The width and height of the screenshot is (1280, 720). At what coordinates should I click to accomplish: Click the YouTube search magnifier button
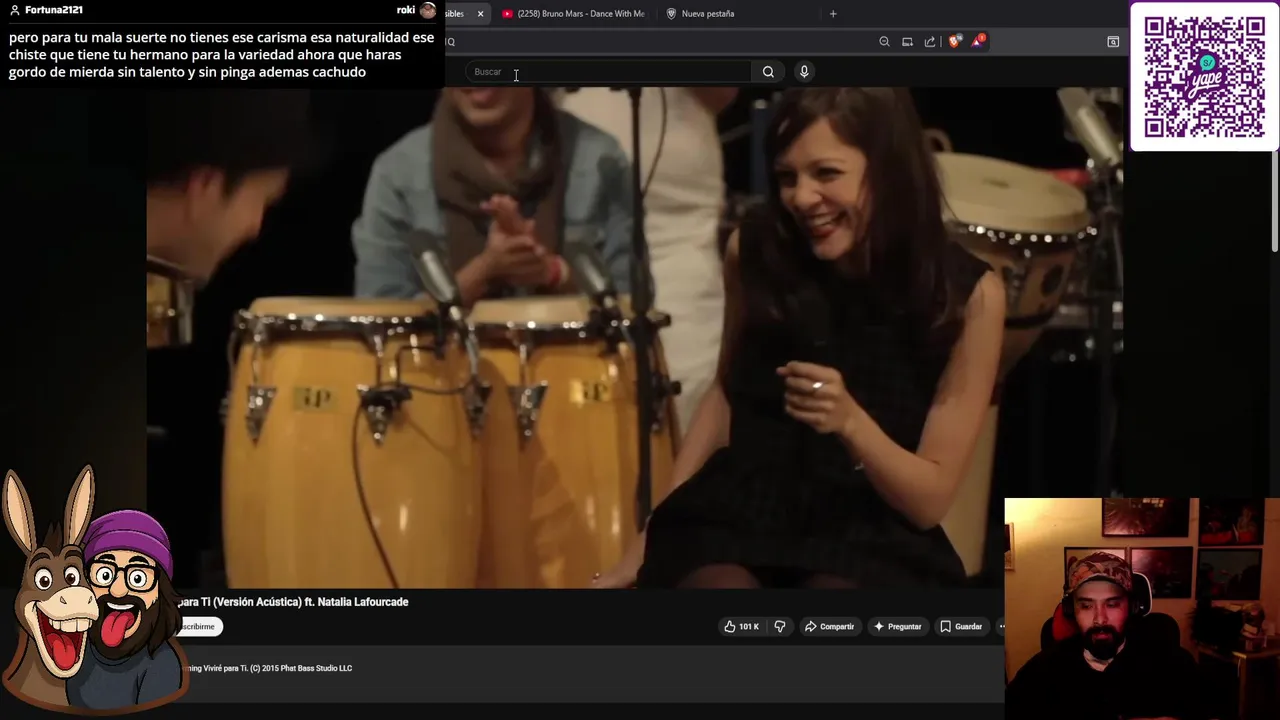(768, 72)
